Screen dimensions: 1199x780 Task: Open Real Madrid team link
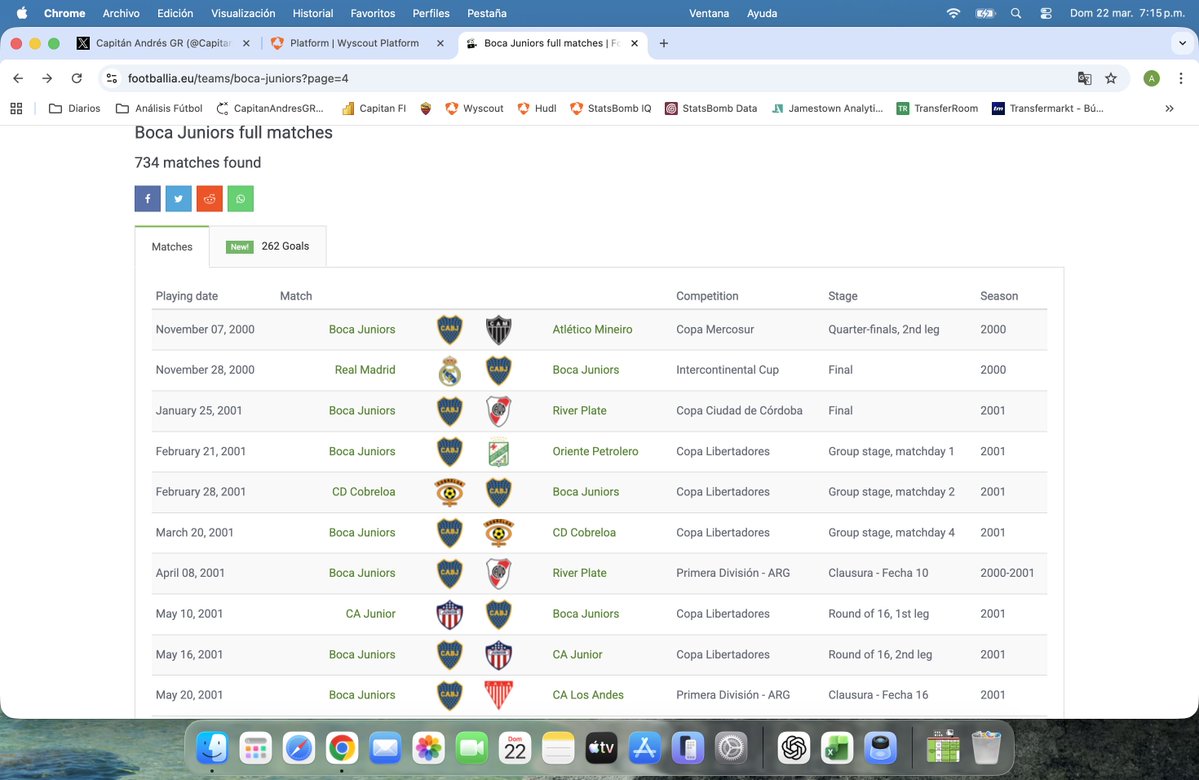tap(365, 370)
